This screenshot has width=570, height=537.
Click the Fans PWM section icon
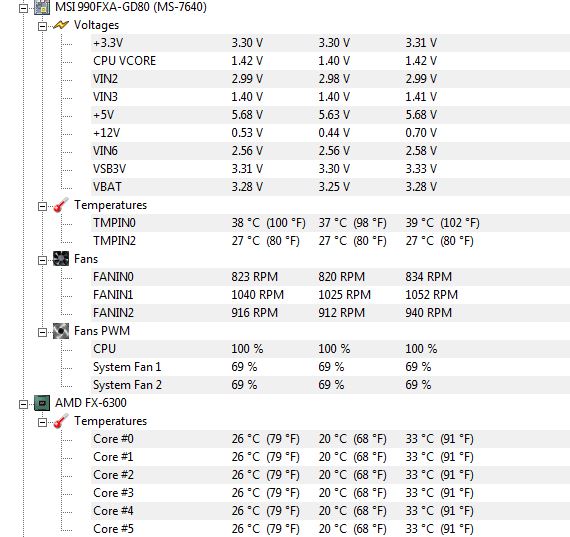[x=61, y=331]
